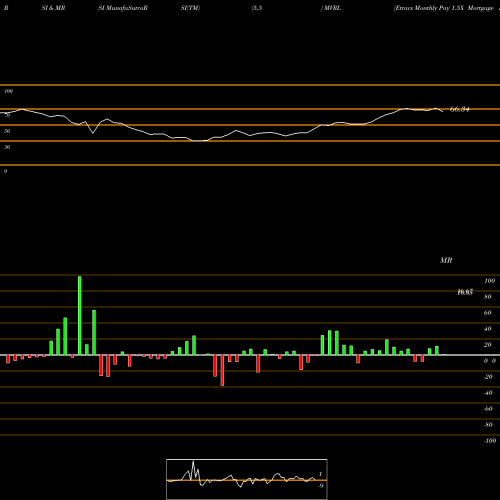This screenshot has height=500, width=500.
Task: Click the MR histogram's -80 axis label
Action: tap(488, 425)
